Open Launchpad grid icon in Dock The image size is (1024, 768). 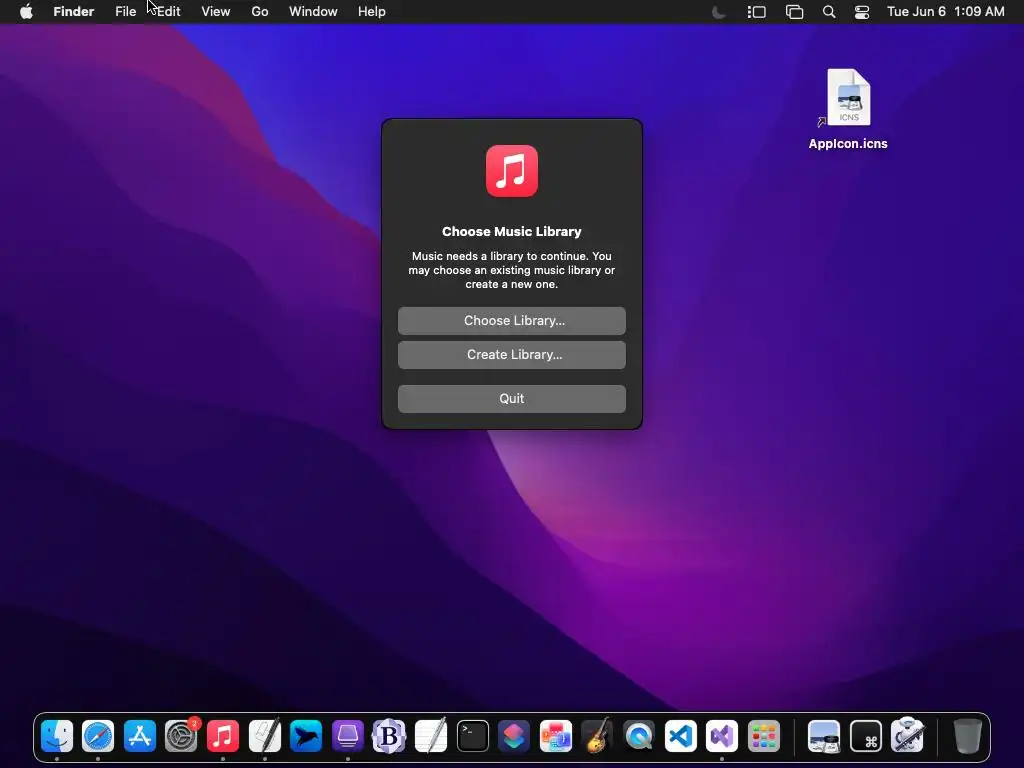[x=763, y=736]
